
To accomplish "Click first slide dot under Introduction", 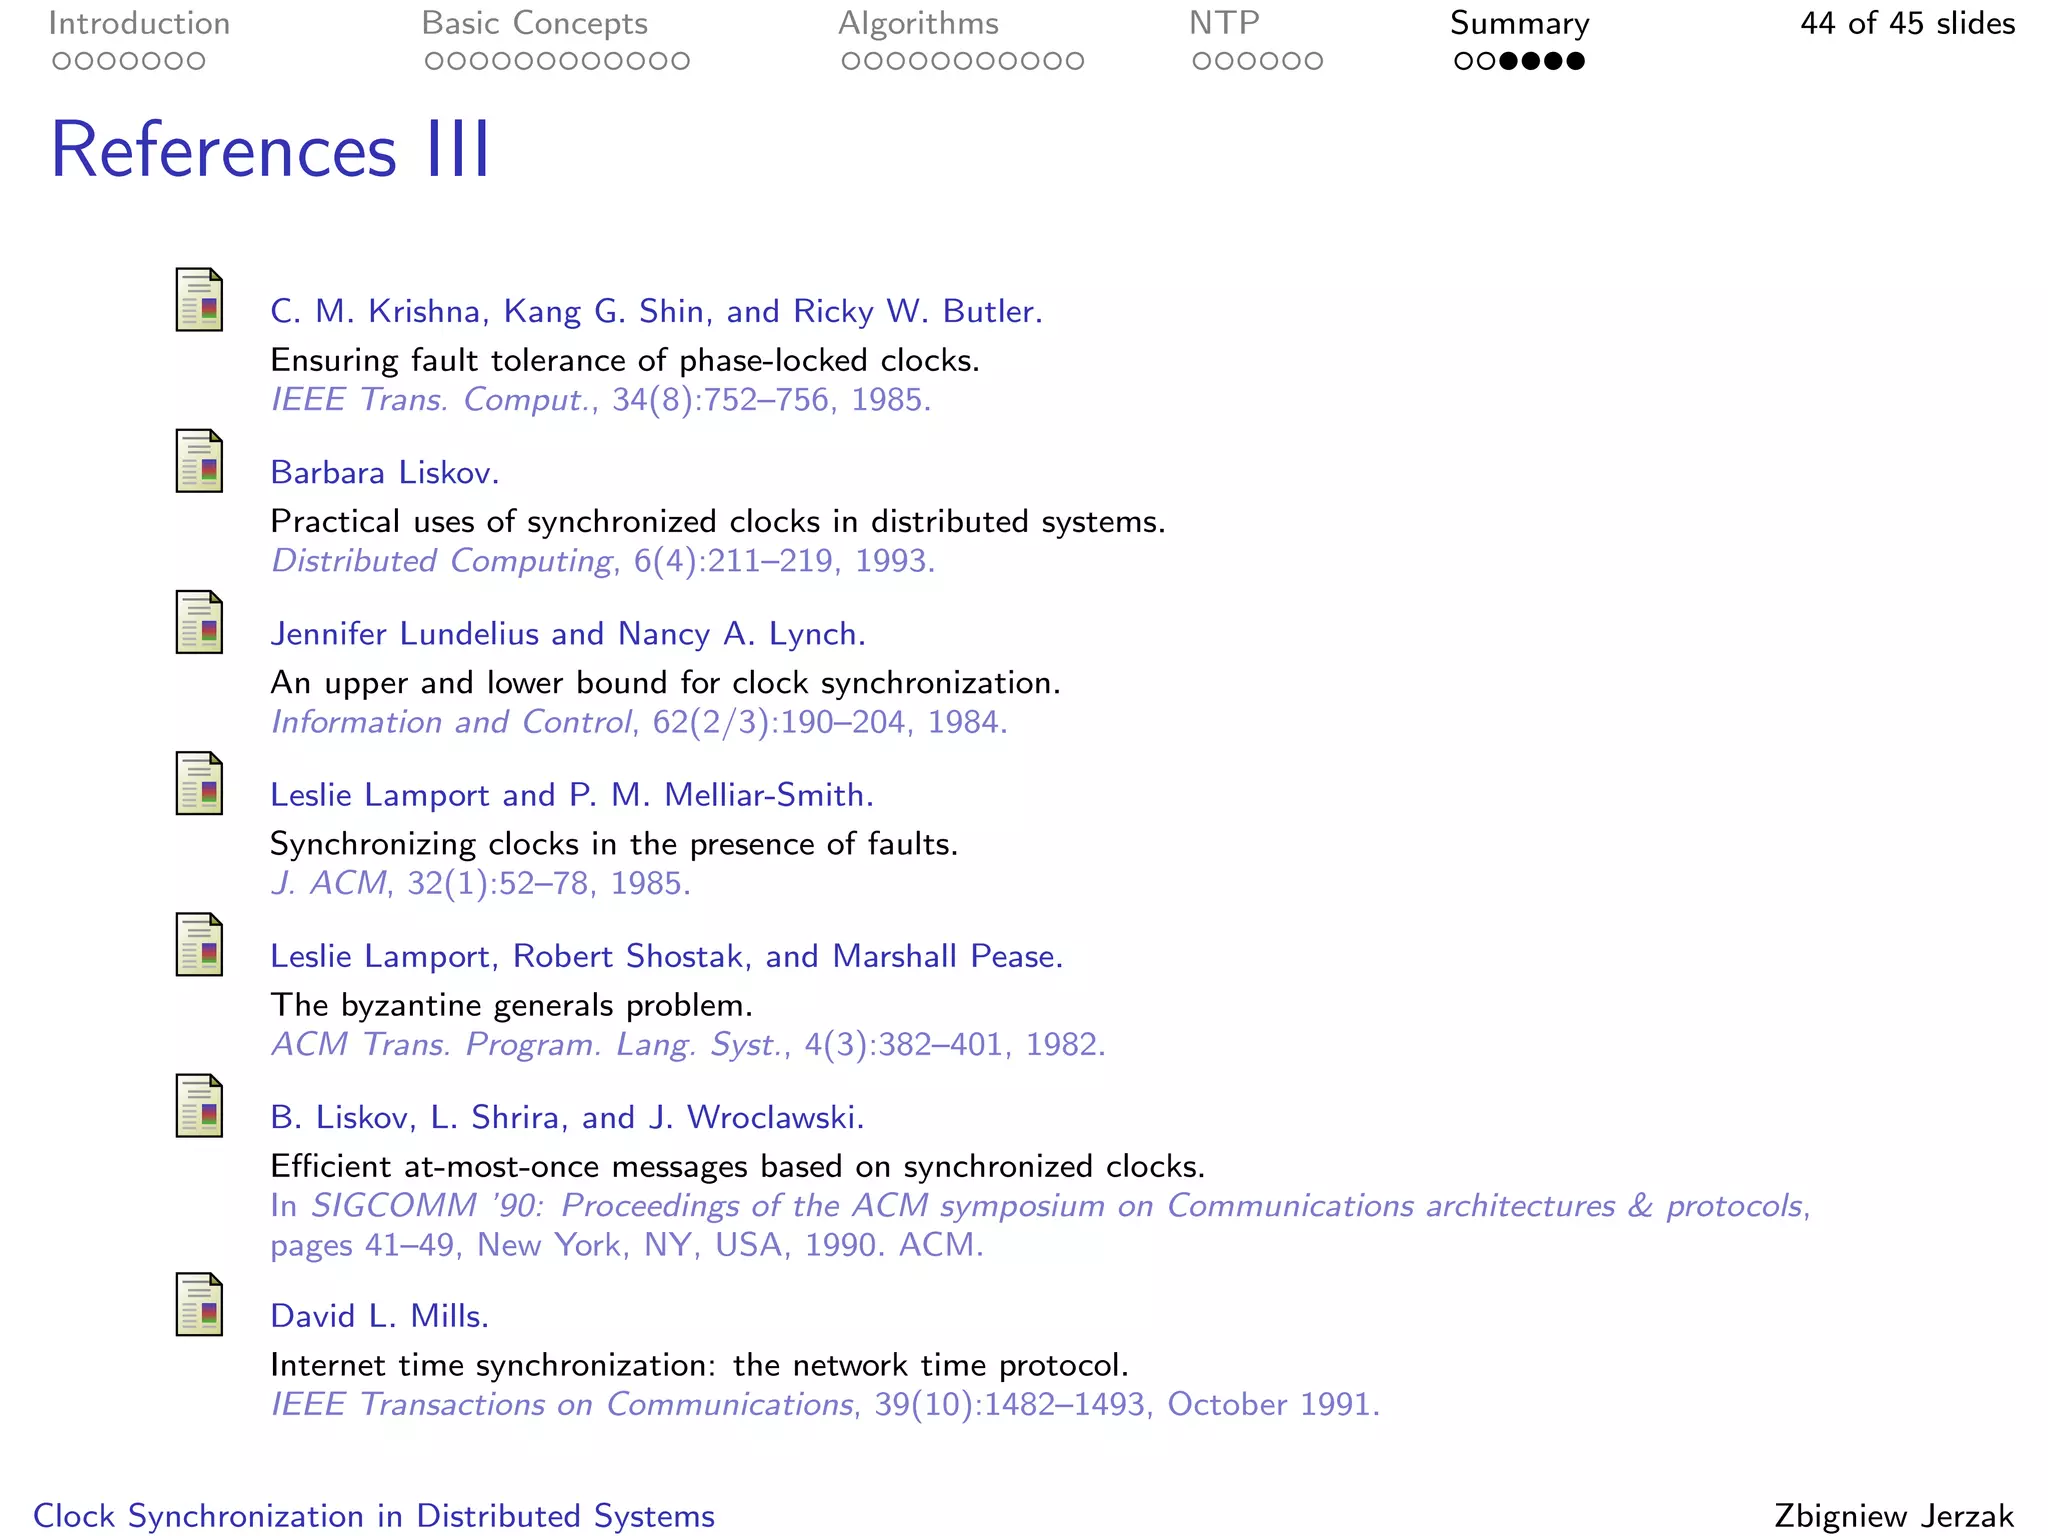I will (x=61, y=61).
